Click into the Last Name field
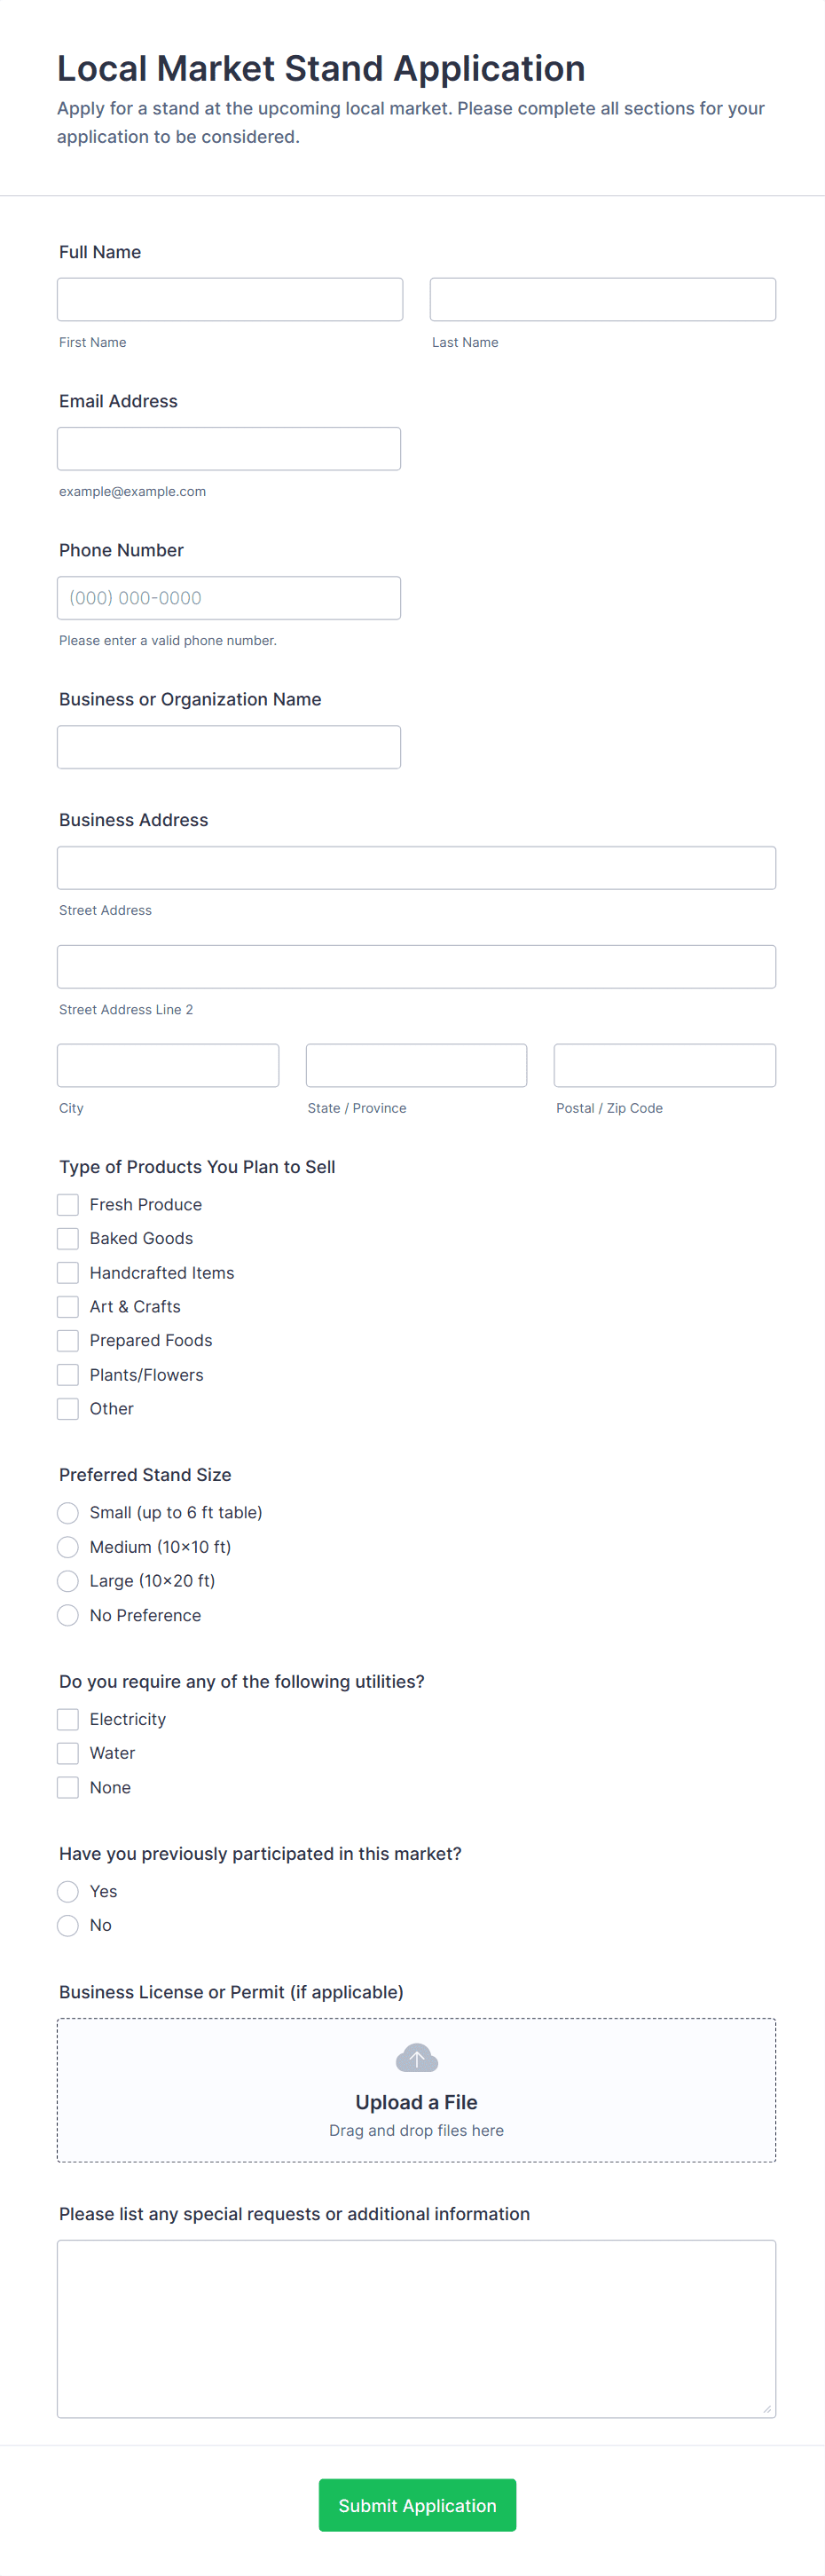This screenshot has width=825, height=2576. 602,299
